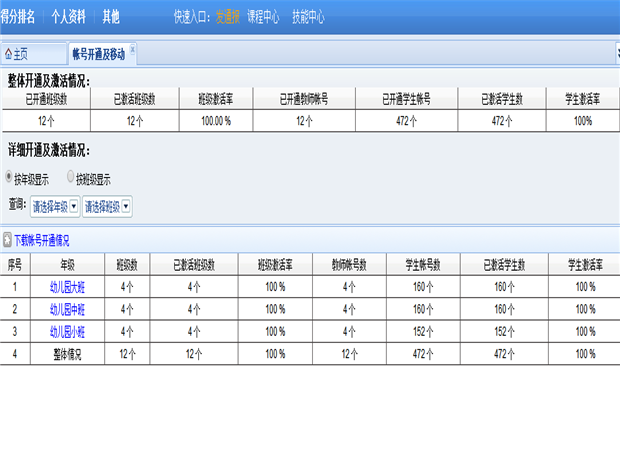The image size is (620, 465).
Task: Click the 发通知 quick link
Action: (x=227, y=17)
